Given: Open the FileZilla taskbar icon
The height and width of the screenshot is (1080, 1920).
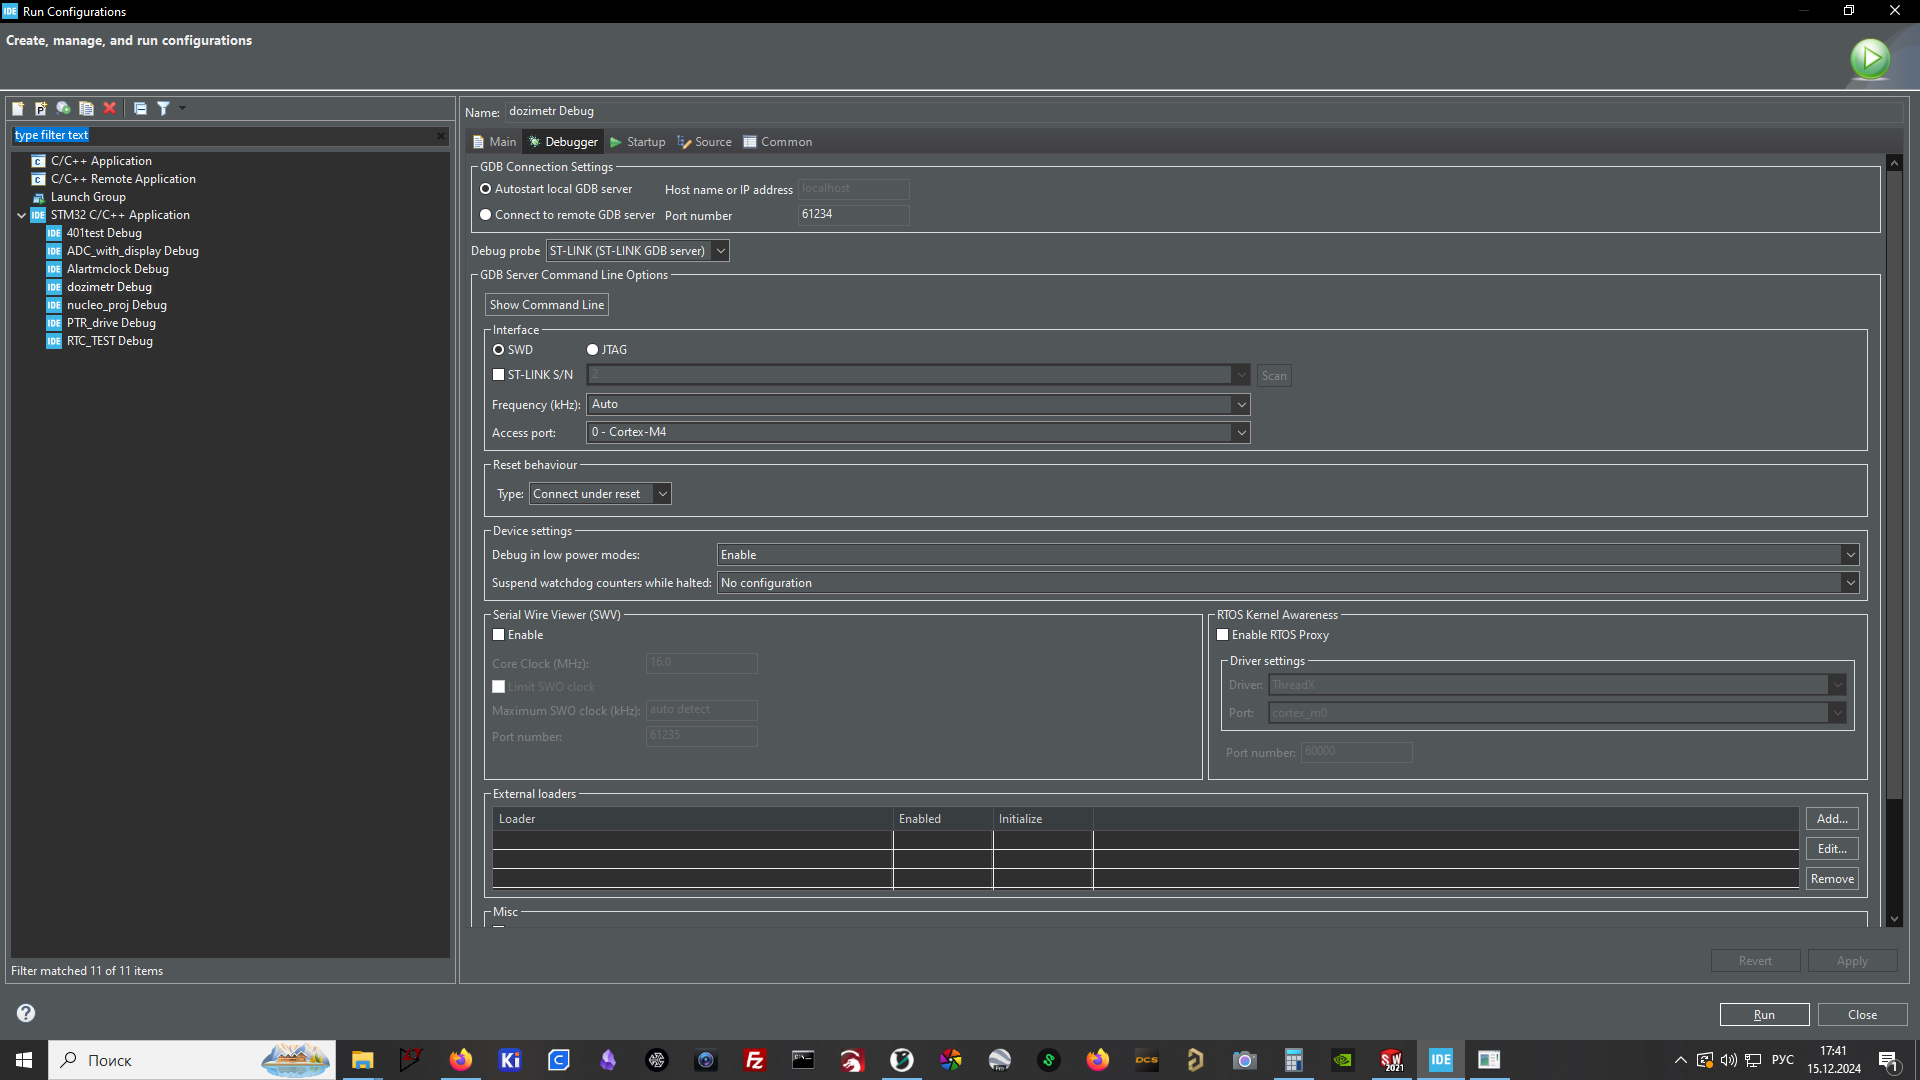Looking at the screenshot, I should coord(755,1060).
